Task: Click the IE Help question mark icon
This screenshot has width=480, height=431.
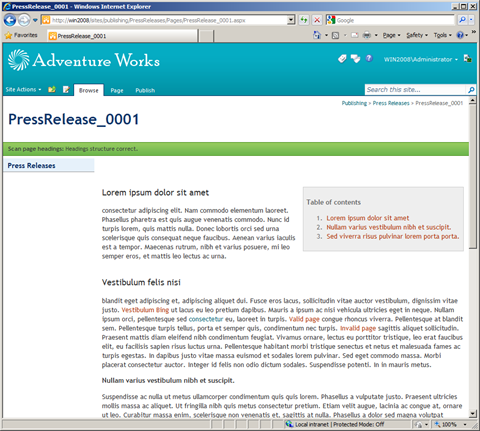Action: point(460,35)
